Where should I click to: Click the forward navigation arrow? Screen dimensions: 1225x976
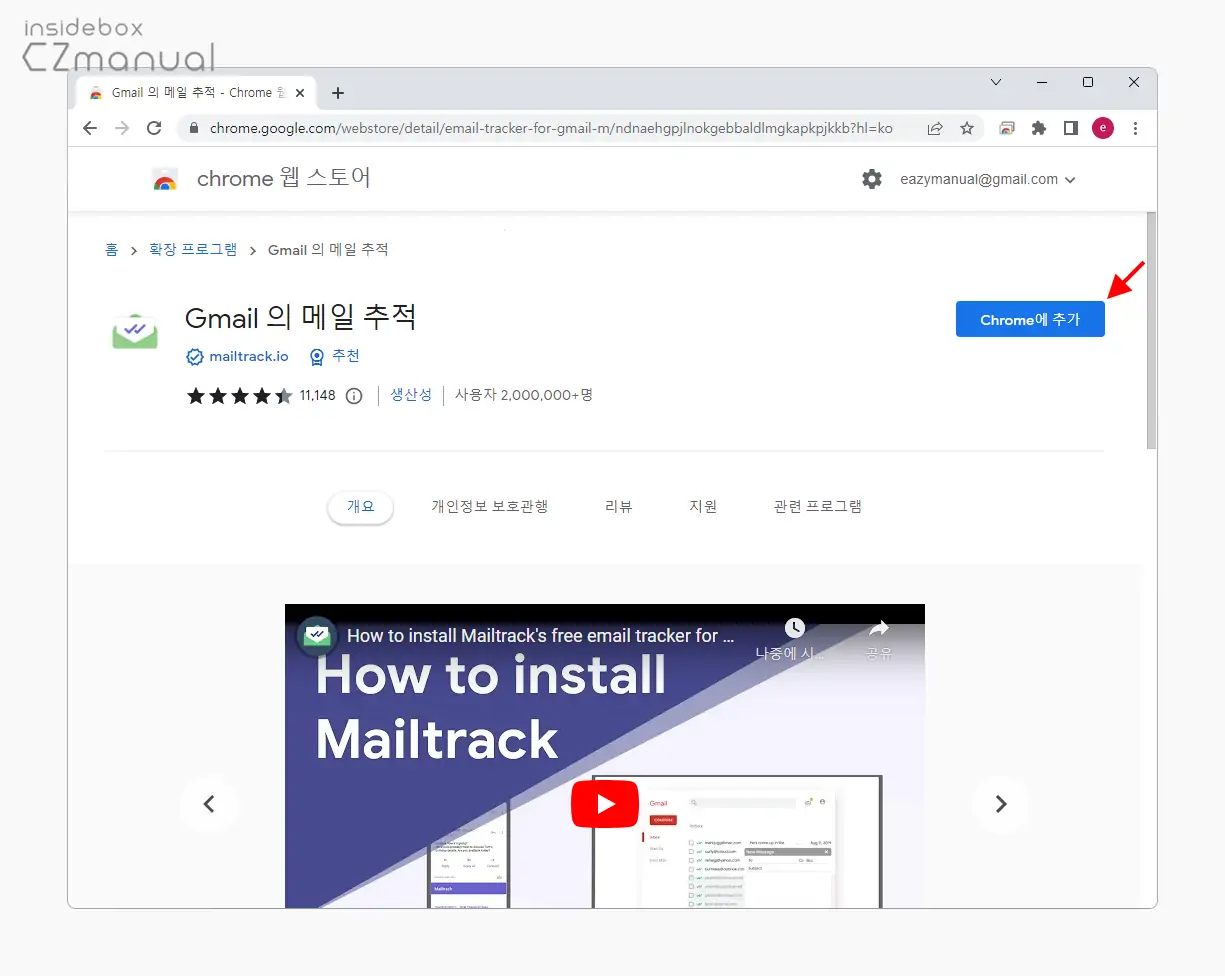(x=122, y=128)
